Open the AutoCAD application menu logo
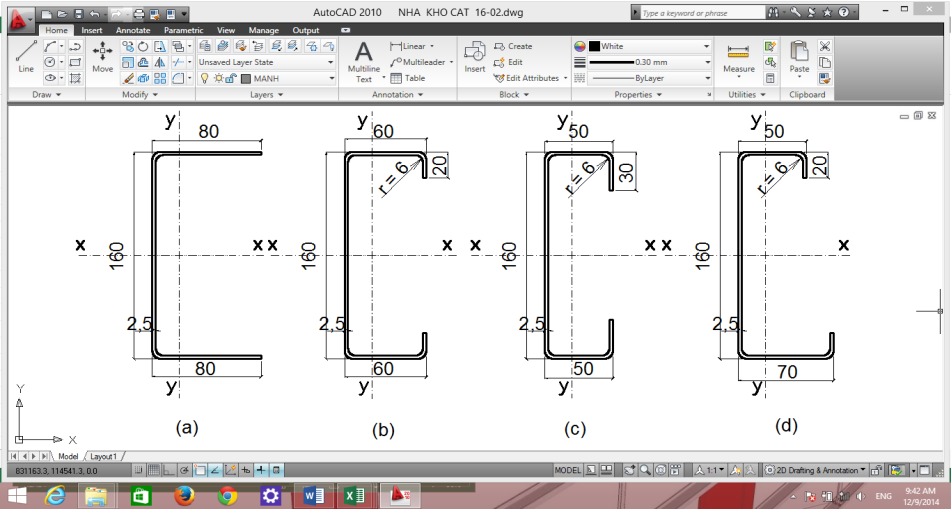 [x=21, y=20]
